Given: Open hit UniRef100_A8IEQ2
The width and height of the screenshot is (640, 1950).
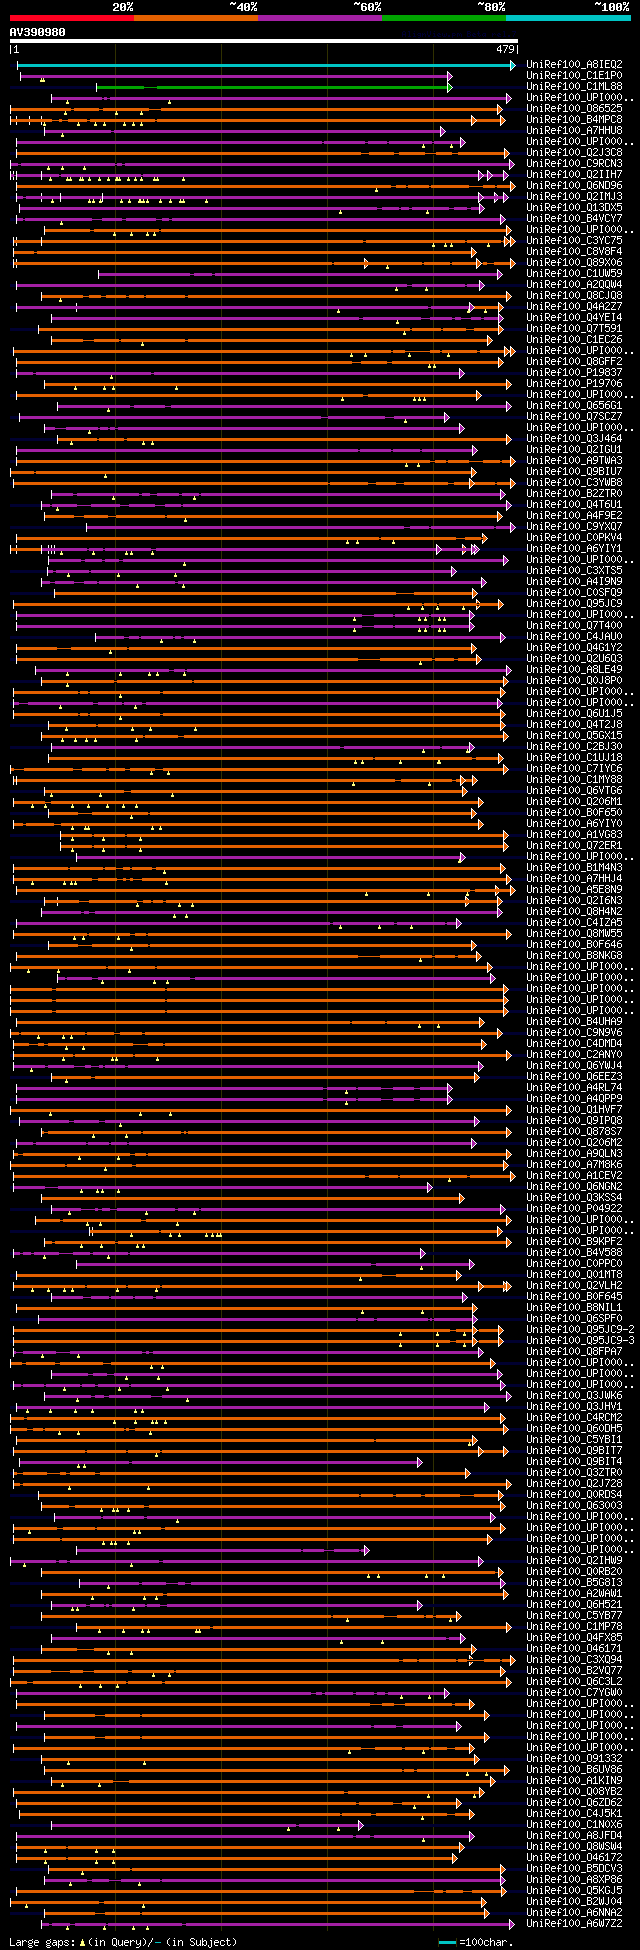Looking at the screenshot, I should 574,64.
